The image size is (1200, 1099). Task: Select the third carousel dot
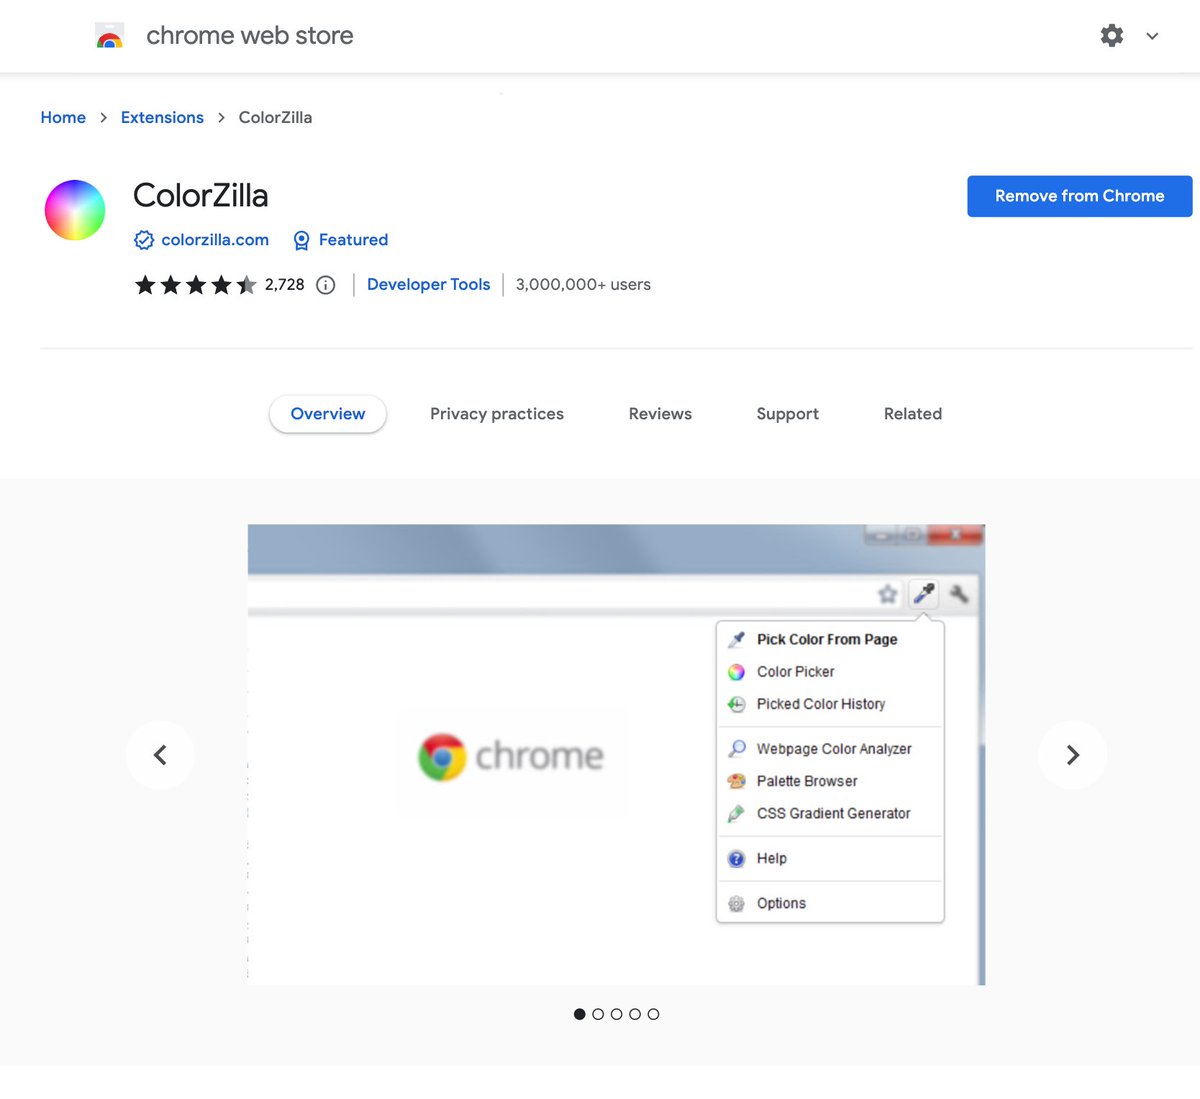tap(616, 1014)
